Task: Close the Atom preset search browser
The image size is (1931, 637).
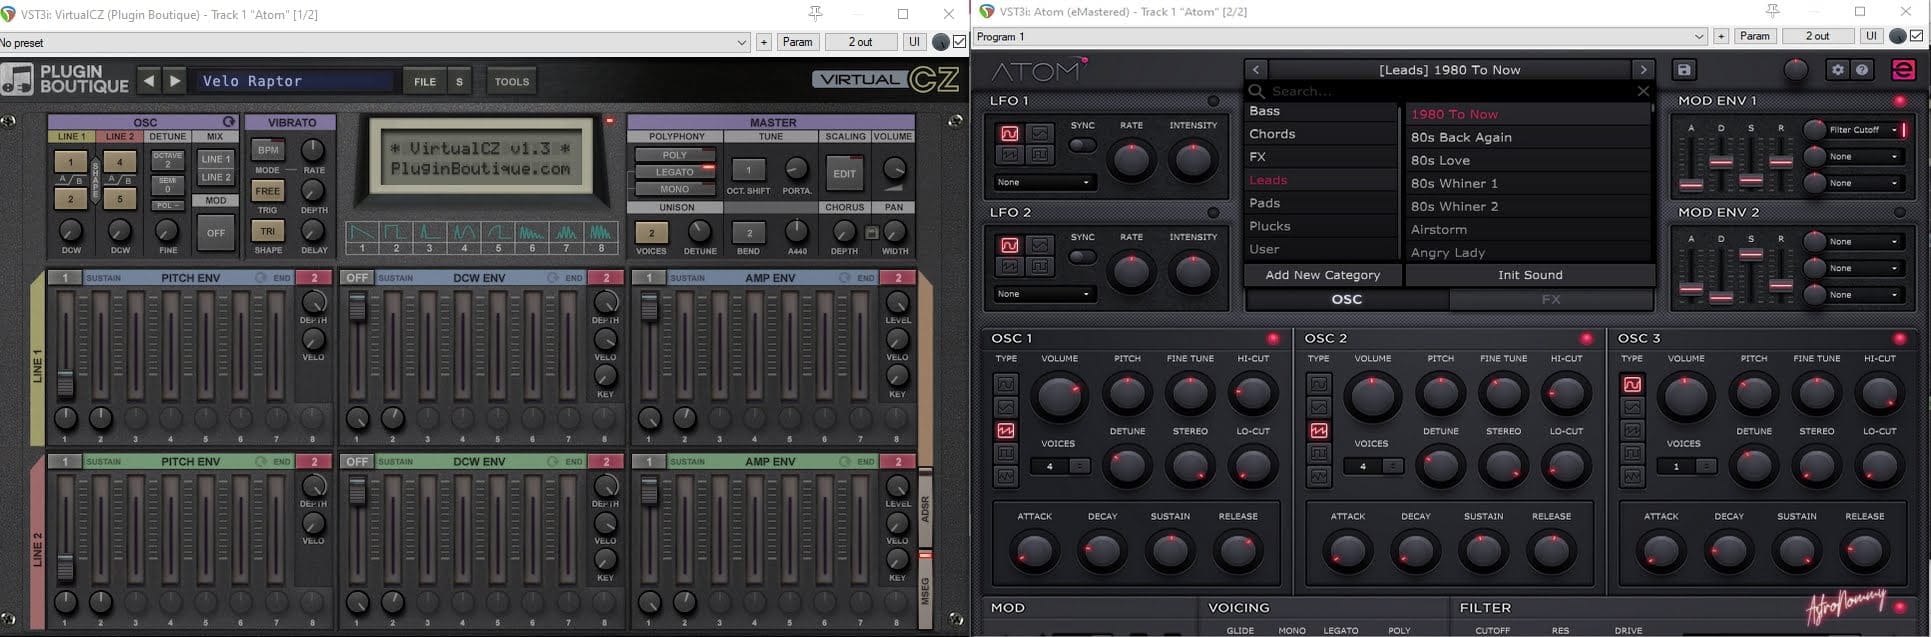Action: [x=1642, y=91]
